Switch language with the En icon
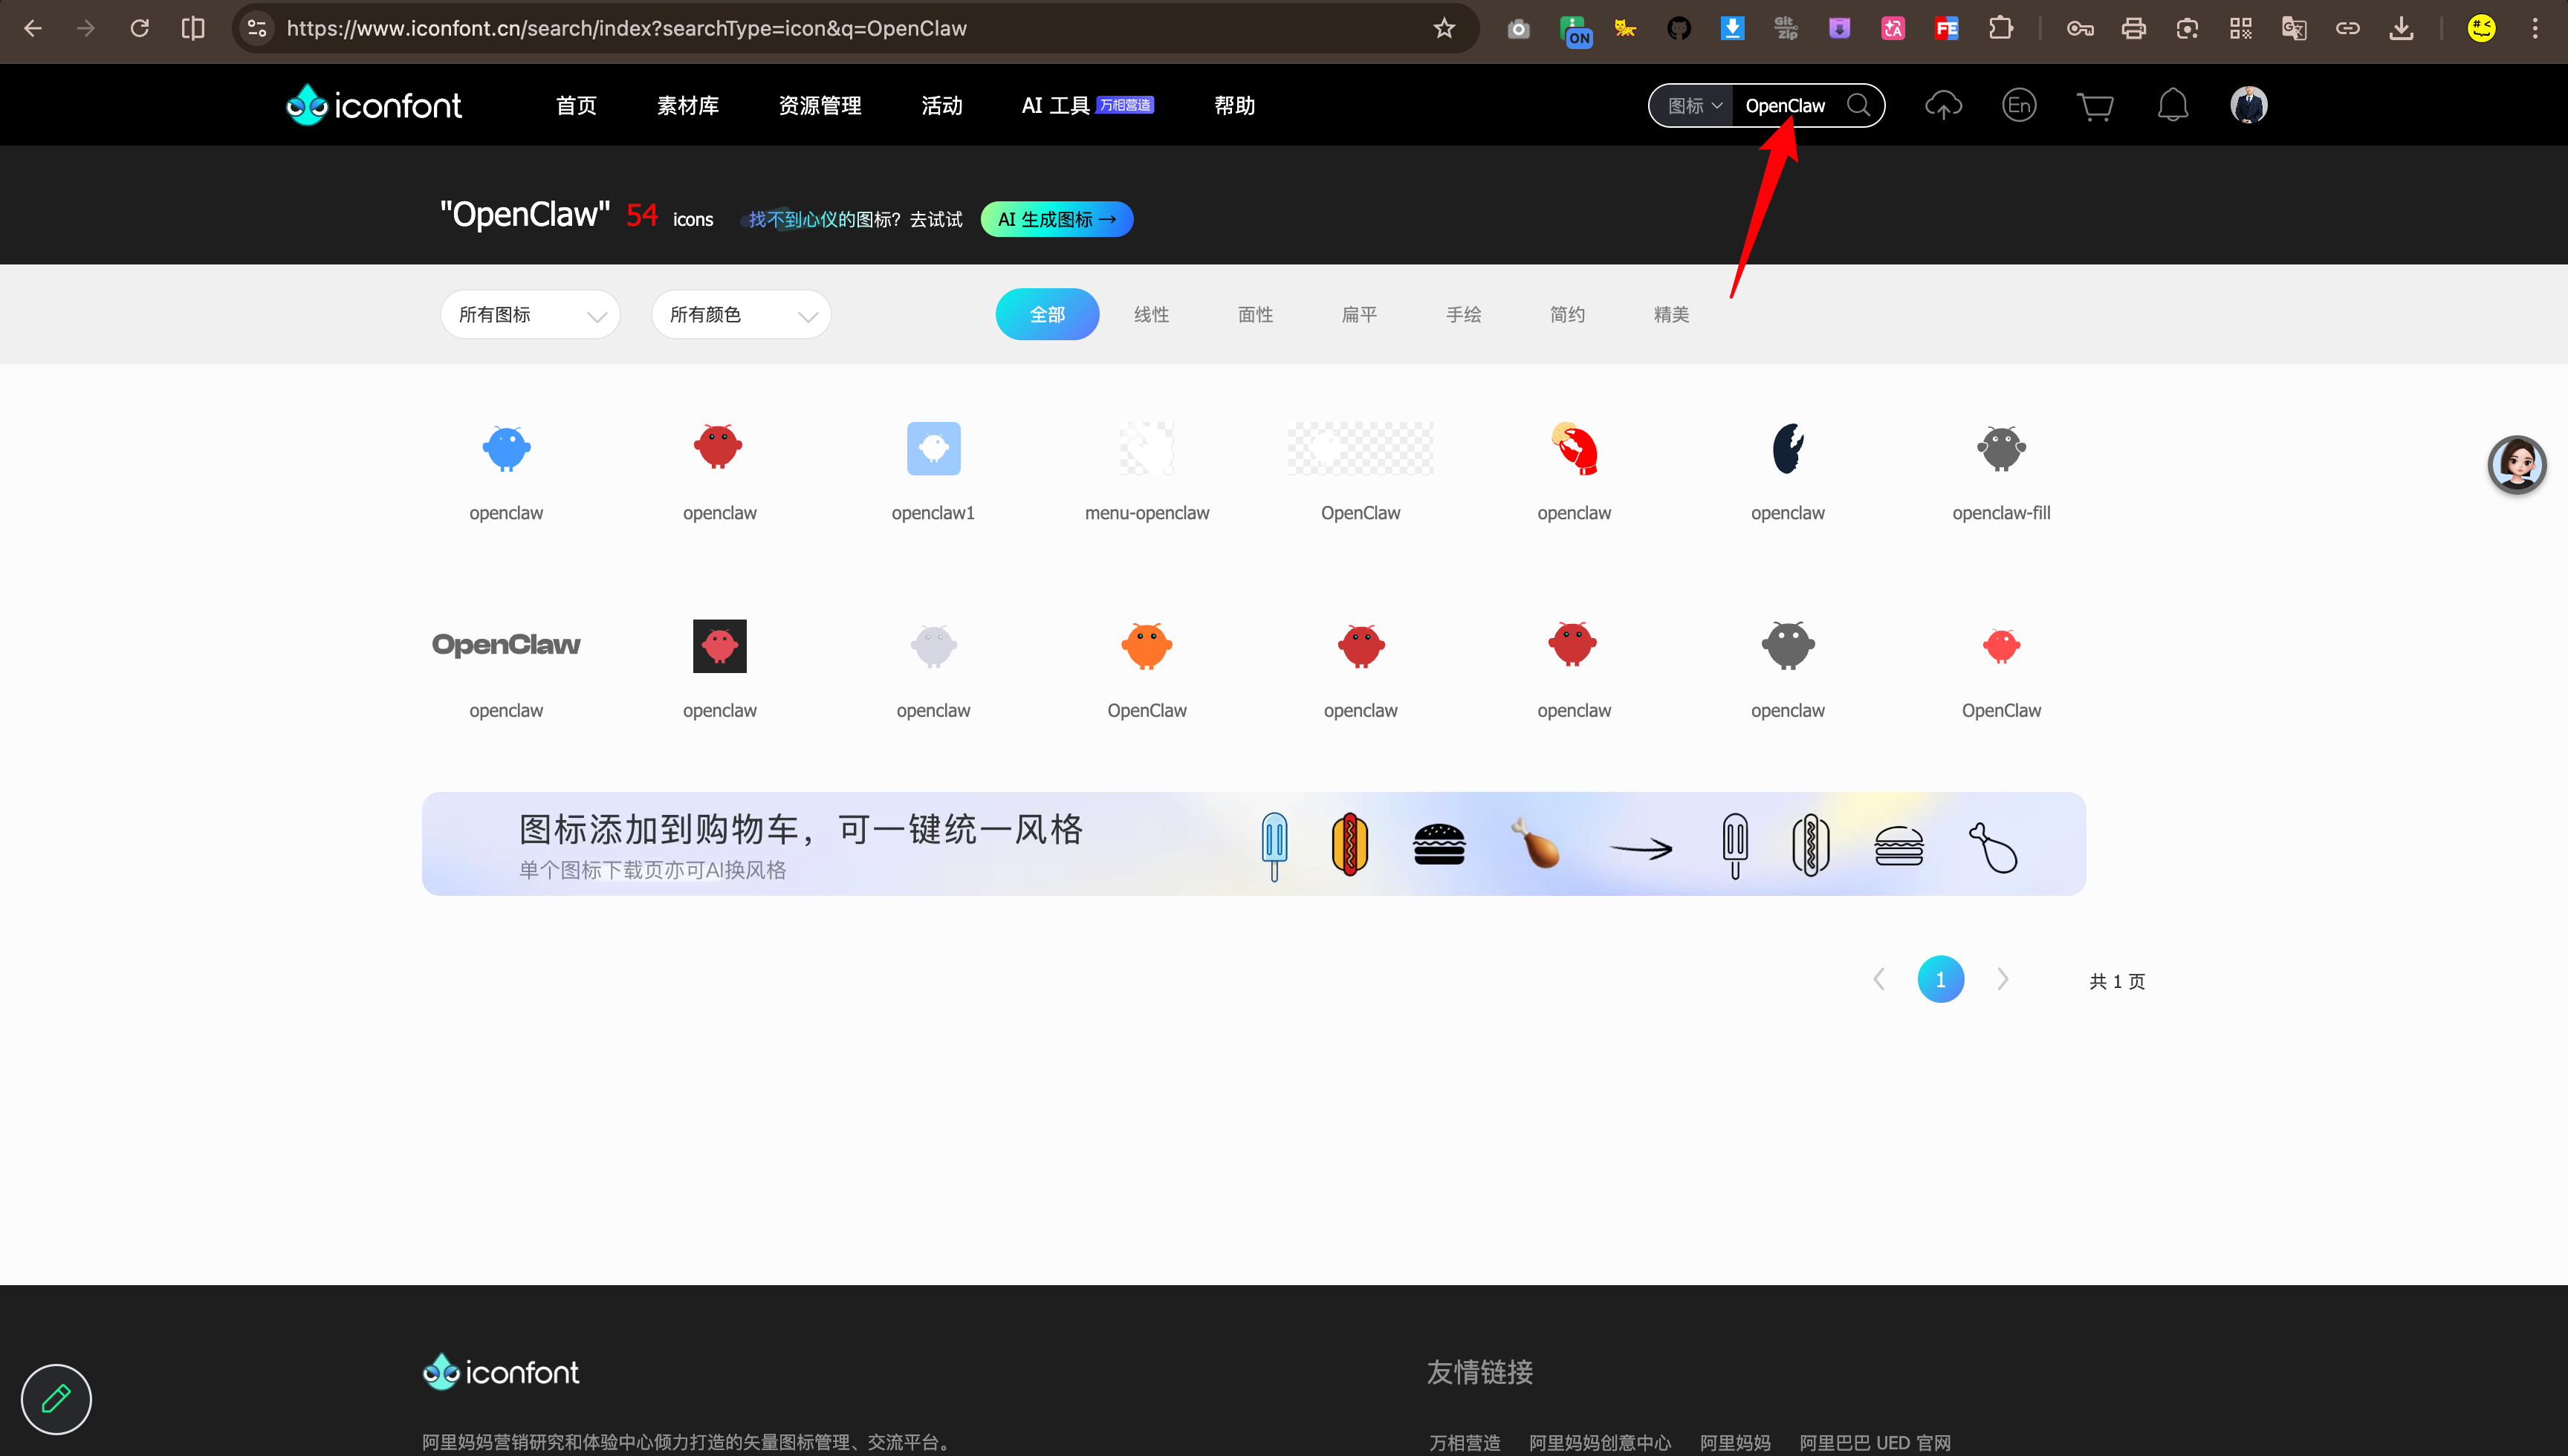Image resolution: width=2568 pixels, height=1456 pixels. tap(2019, 105)
